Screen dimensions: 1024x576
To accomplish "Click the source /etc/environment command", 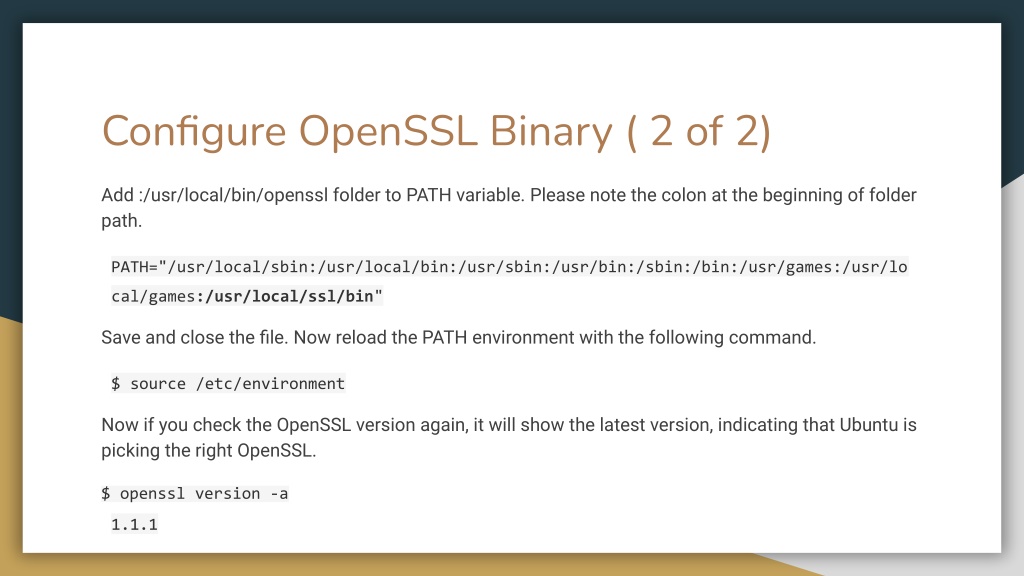I will (x=228, y=383).
